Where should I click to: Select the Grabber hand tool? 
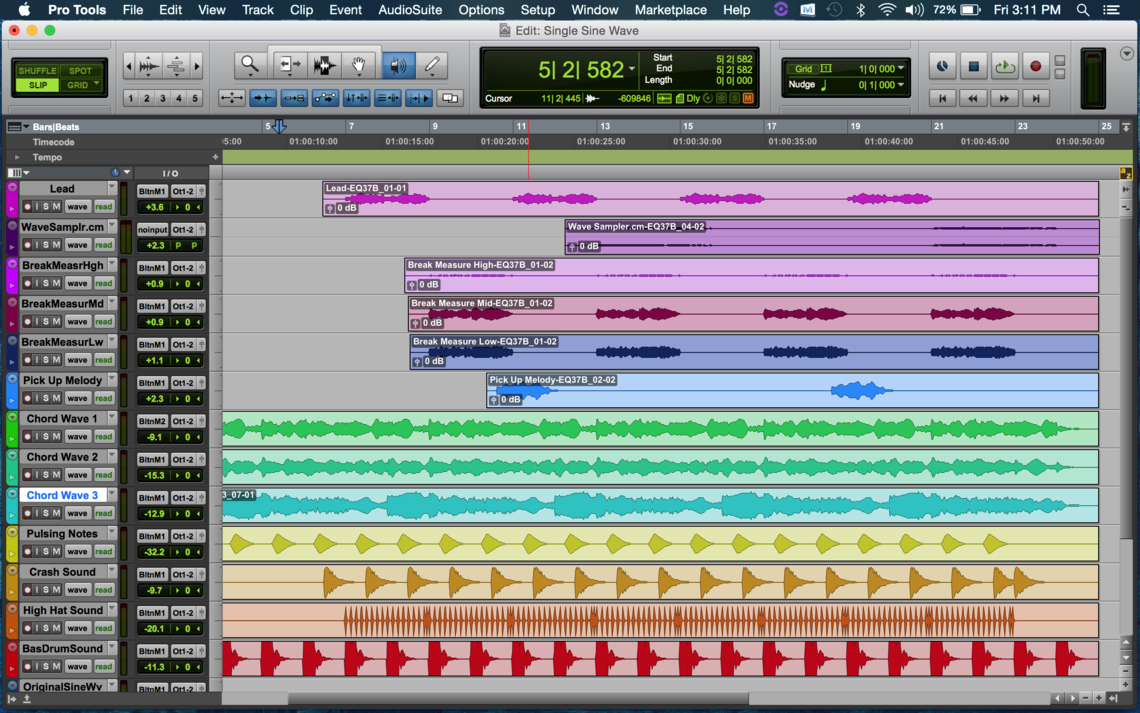click(x=359, y=65)
